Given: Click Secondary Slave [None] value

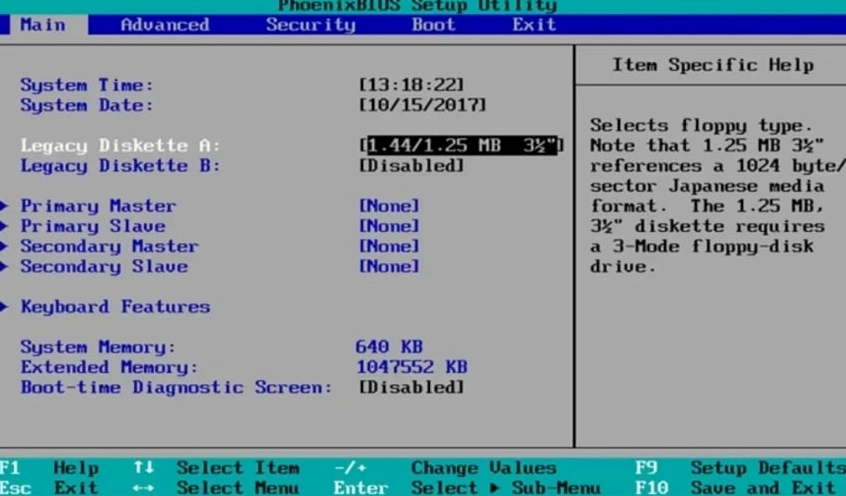Looking at the screenshot, I should (389, 266).
